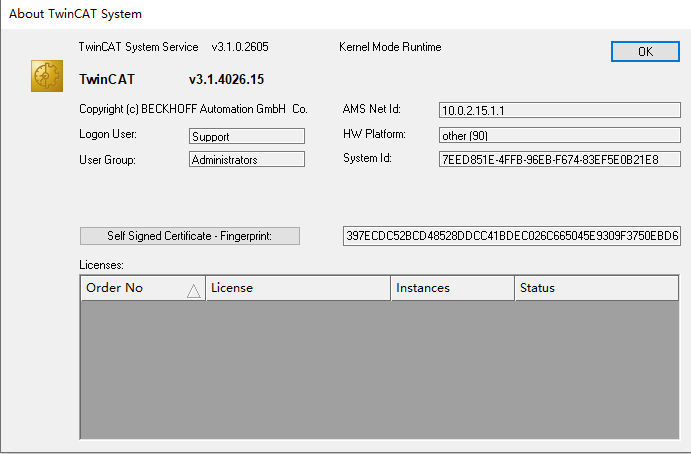Image resolution: width=691 pixels, height=454 pixels.
Task: Click the AMS Net Id: label
Action: click(372, 109)
